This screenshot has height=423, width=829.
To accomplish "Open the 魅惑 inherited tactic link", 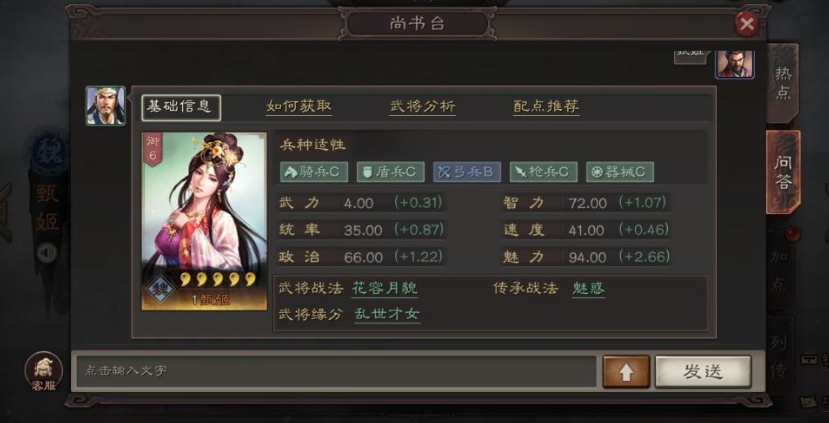I will click(x=588, y=289).
